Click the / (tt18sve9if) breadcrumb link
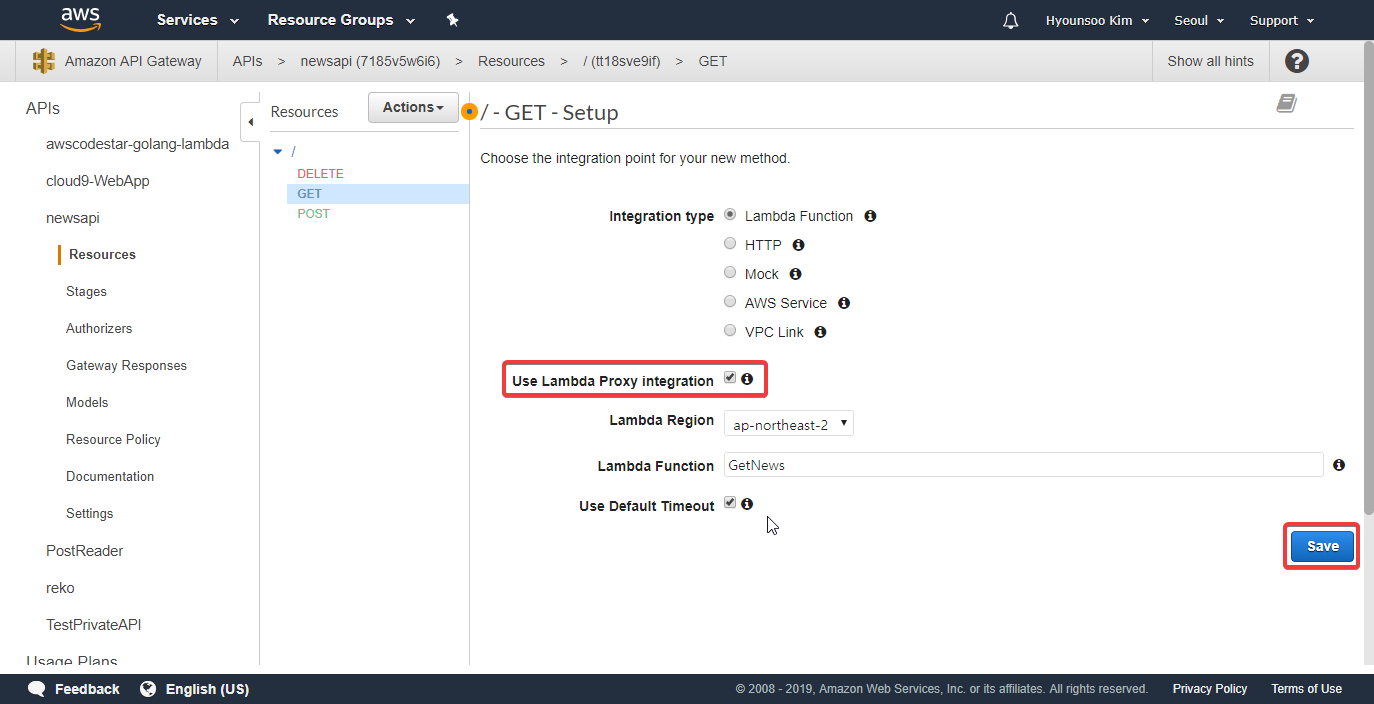Screen dimensions: 1374x704 [621, 61]
